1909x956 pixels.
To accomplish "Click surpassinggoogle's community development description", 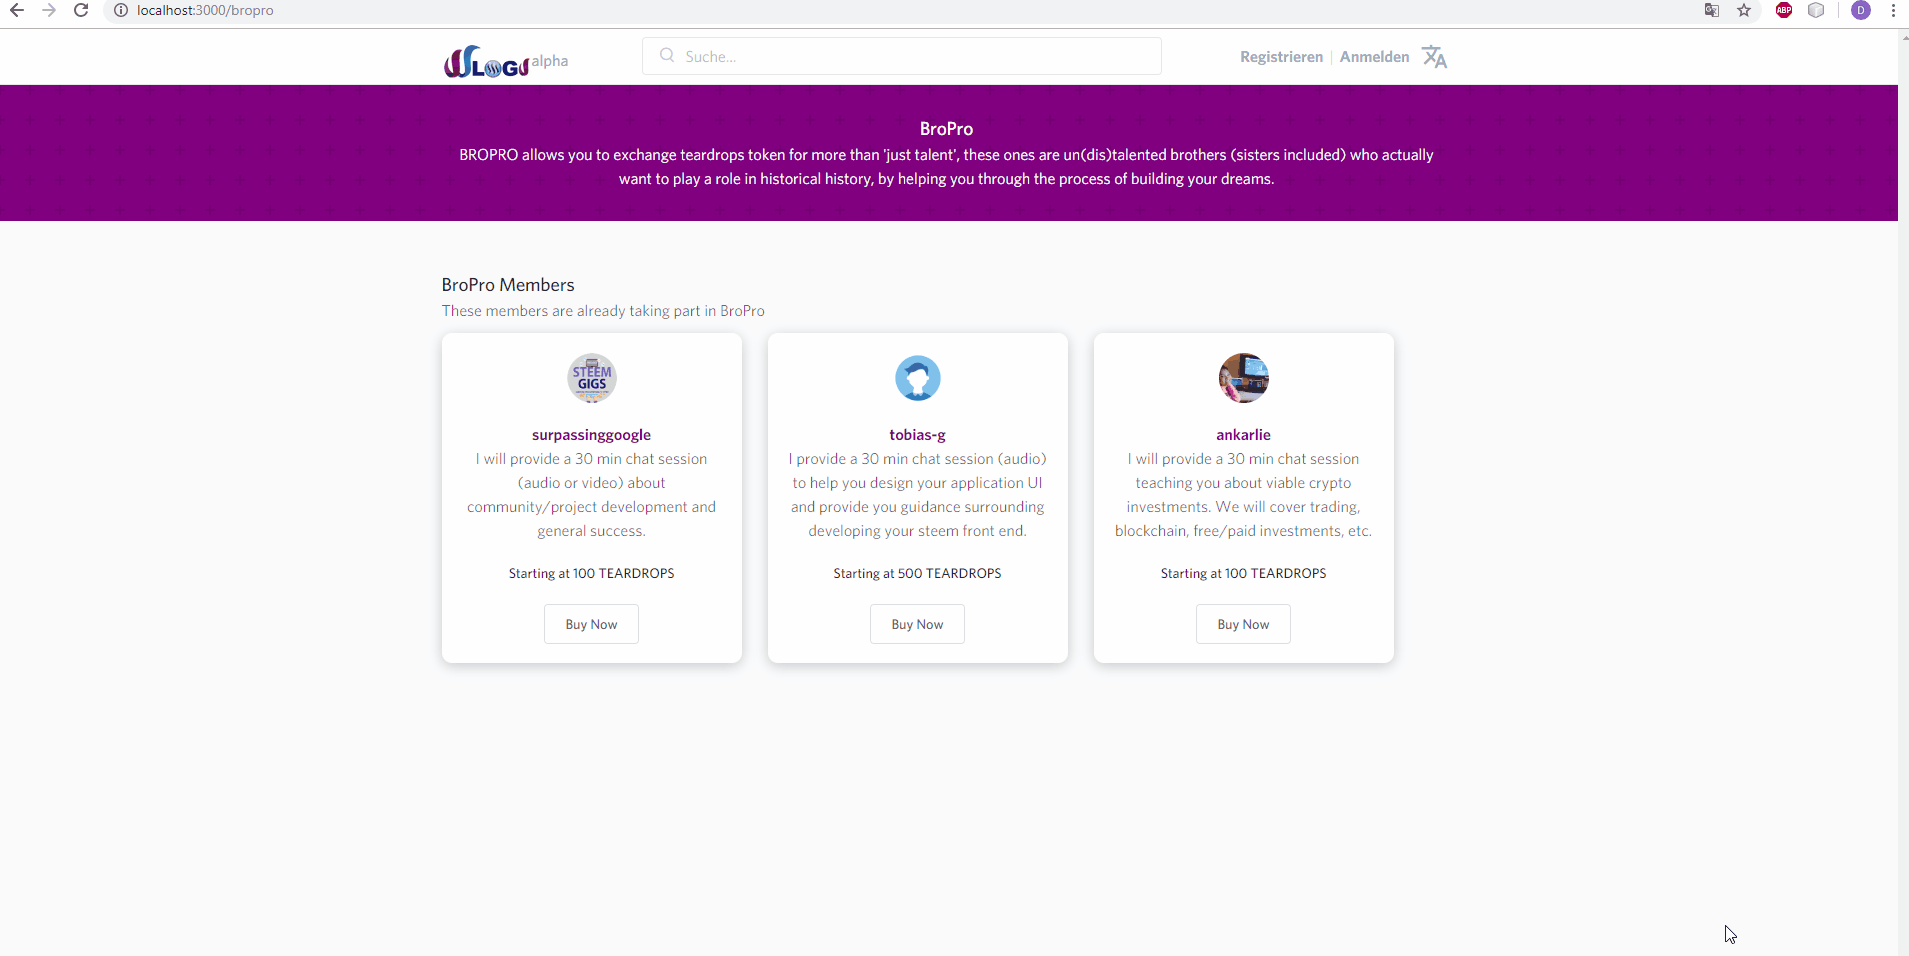I will click(x=592, y=495).
